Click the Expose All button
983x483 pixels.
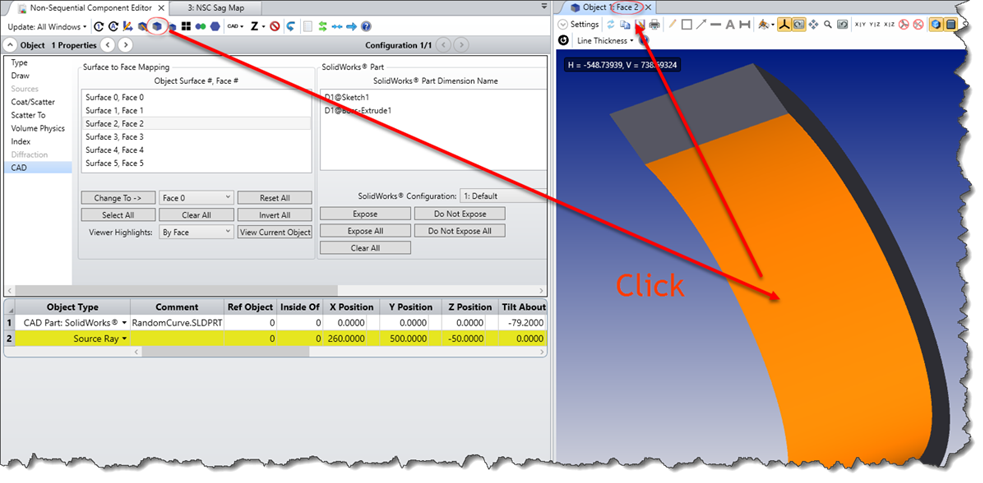[x=364, y=231]
